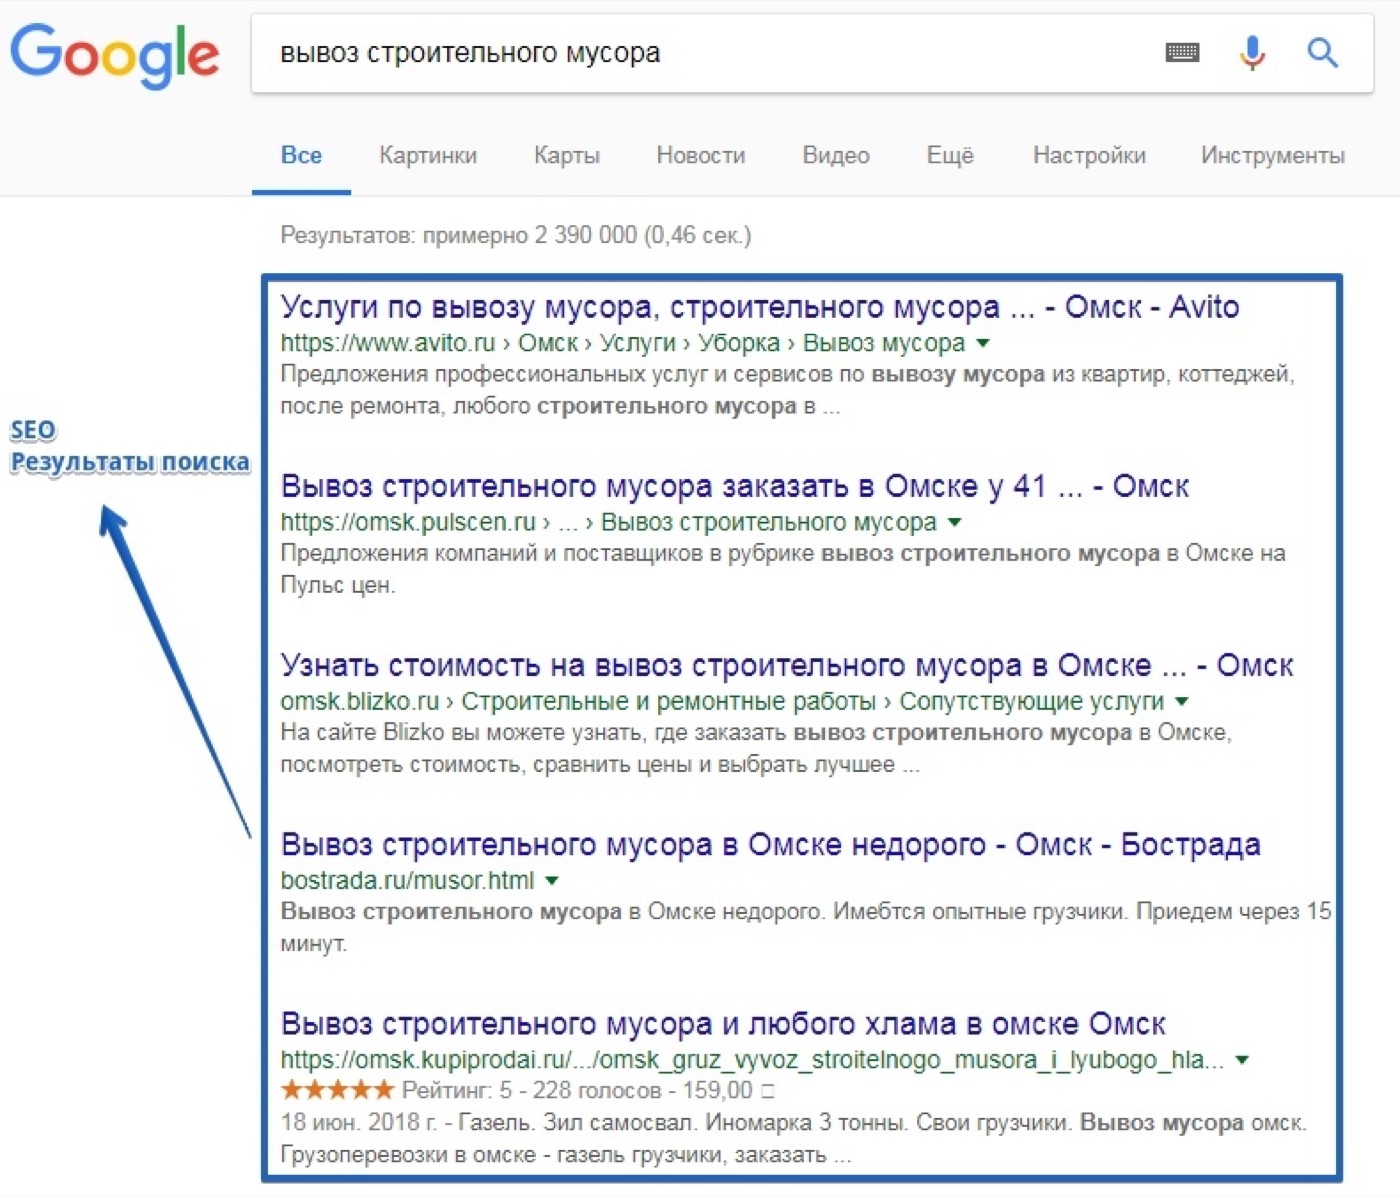Open Инструменты search tools

pos(1273,155)
